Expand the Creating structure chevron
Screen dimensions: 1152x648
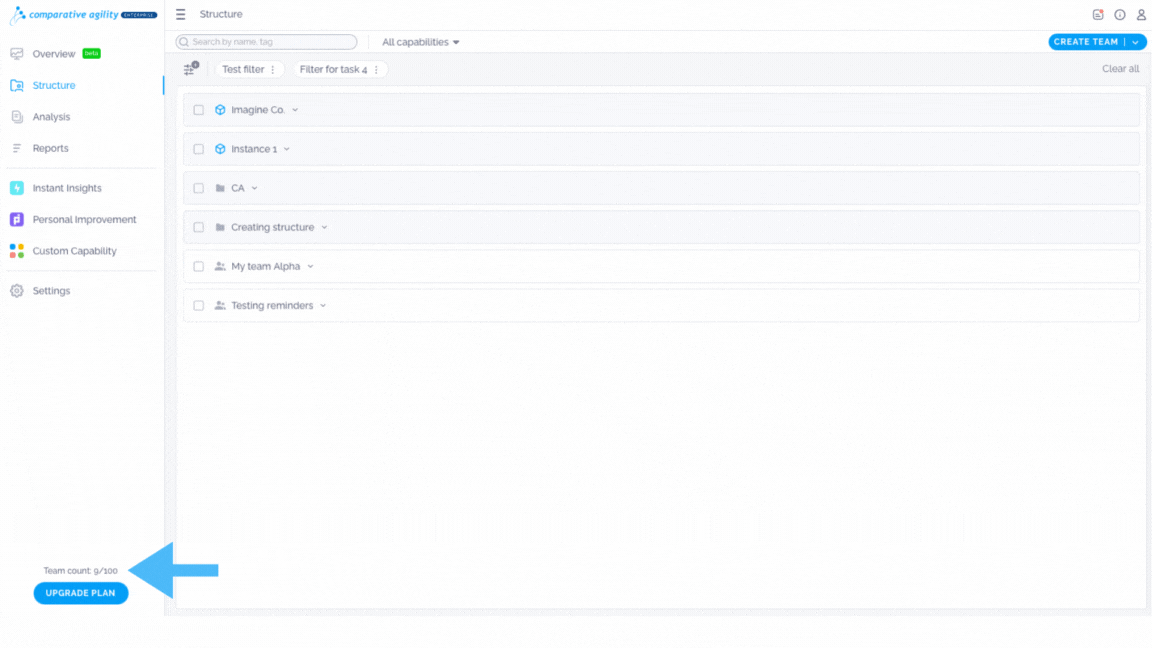[x=325, y=228]
